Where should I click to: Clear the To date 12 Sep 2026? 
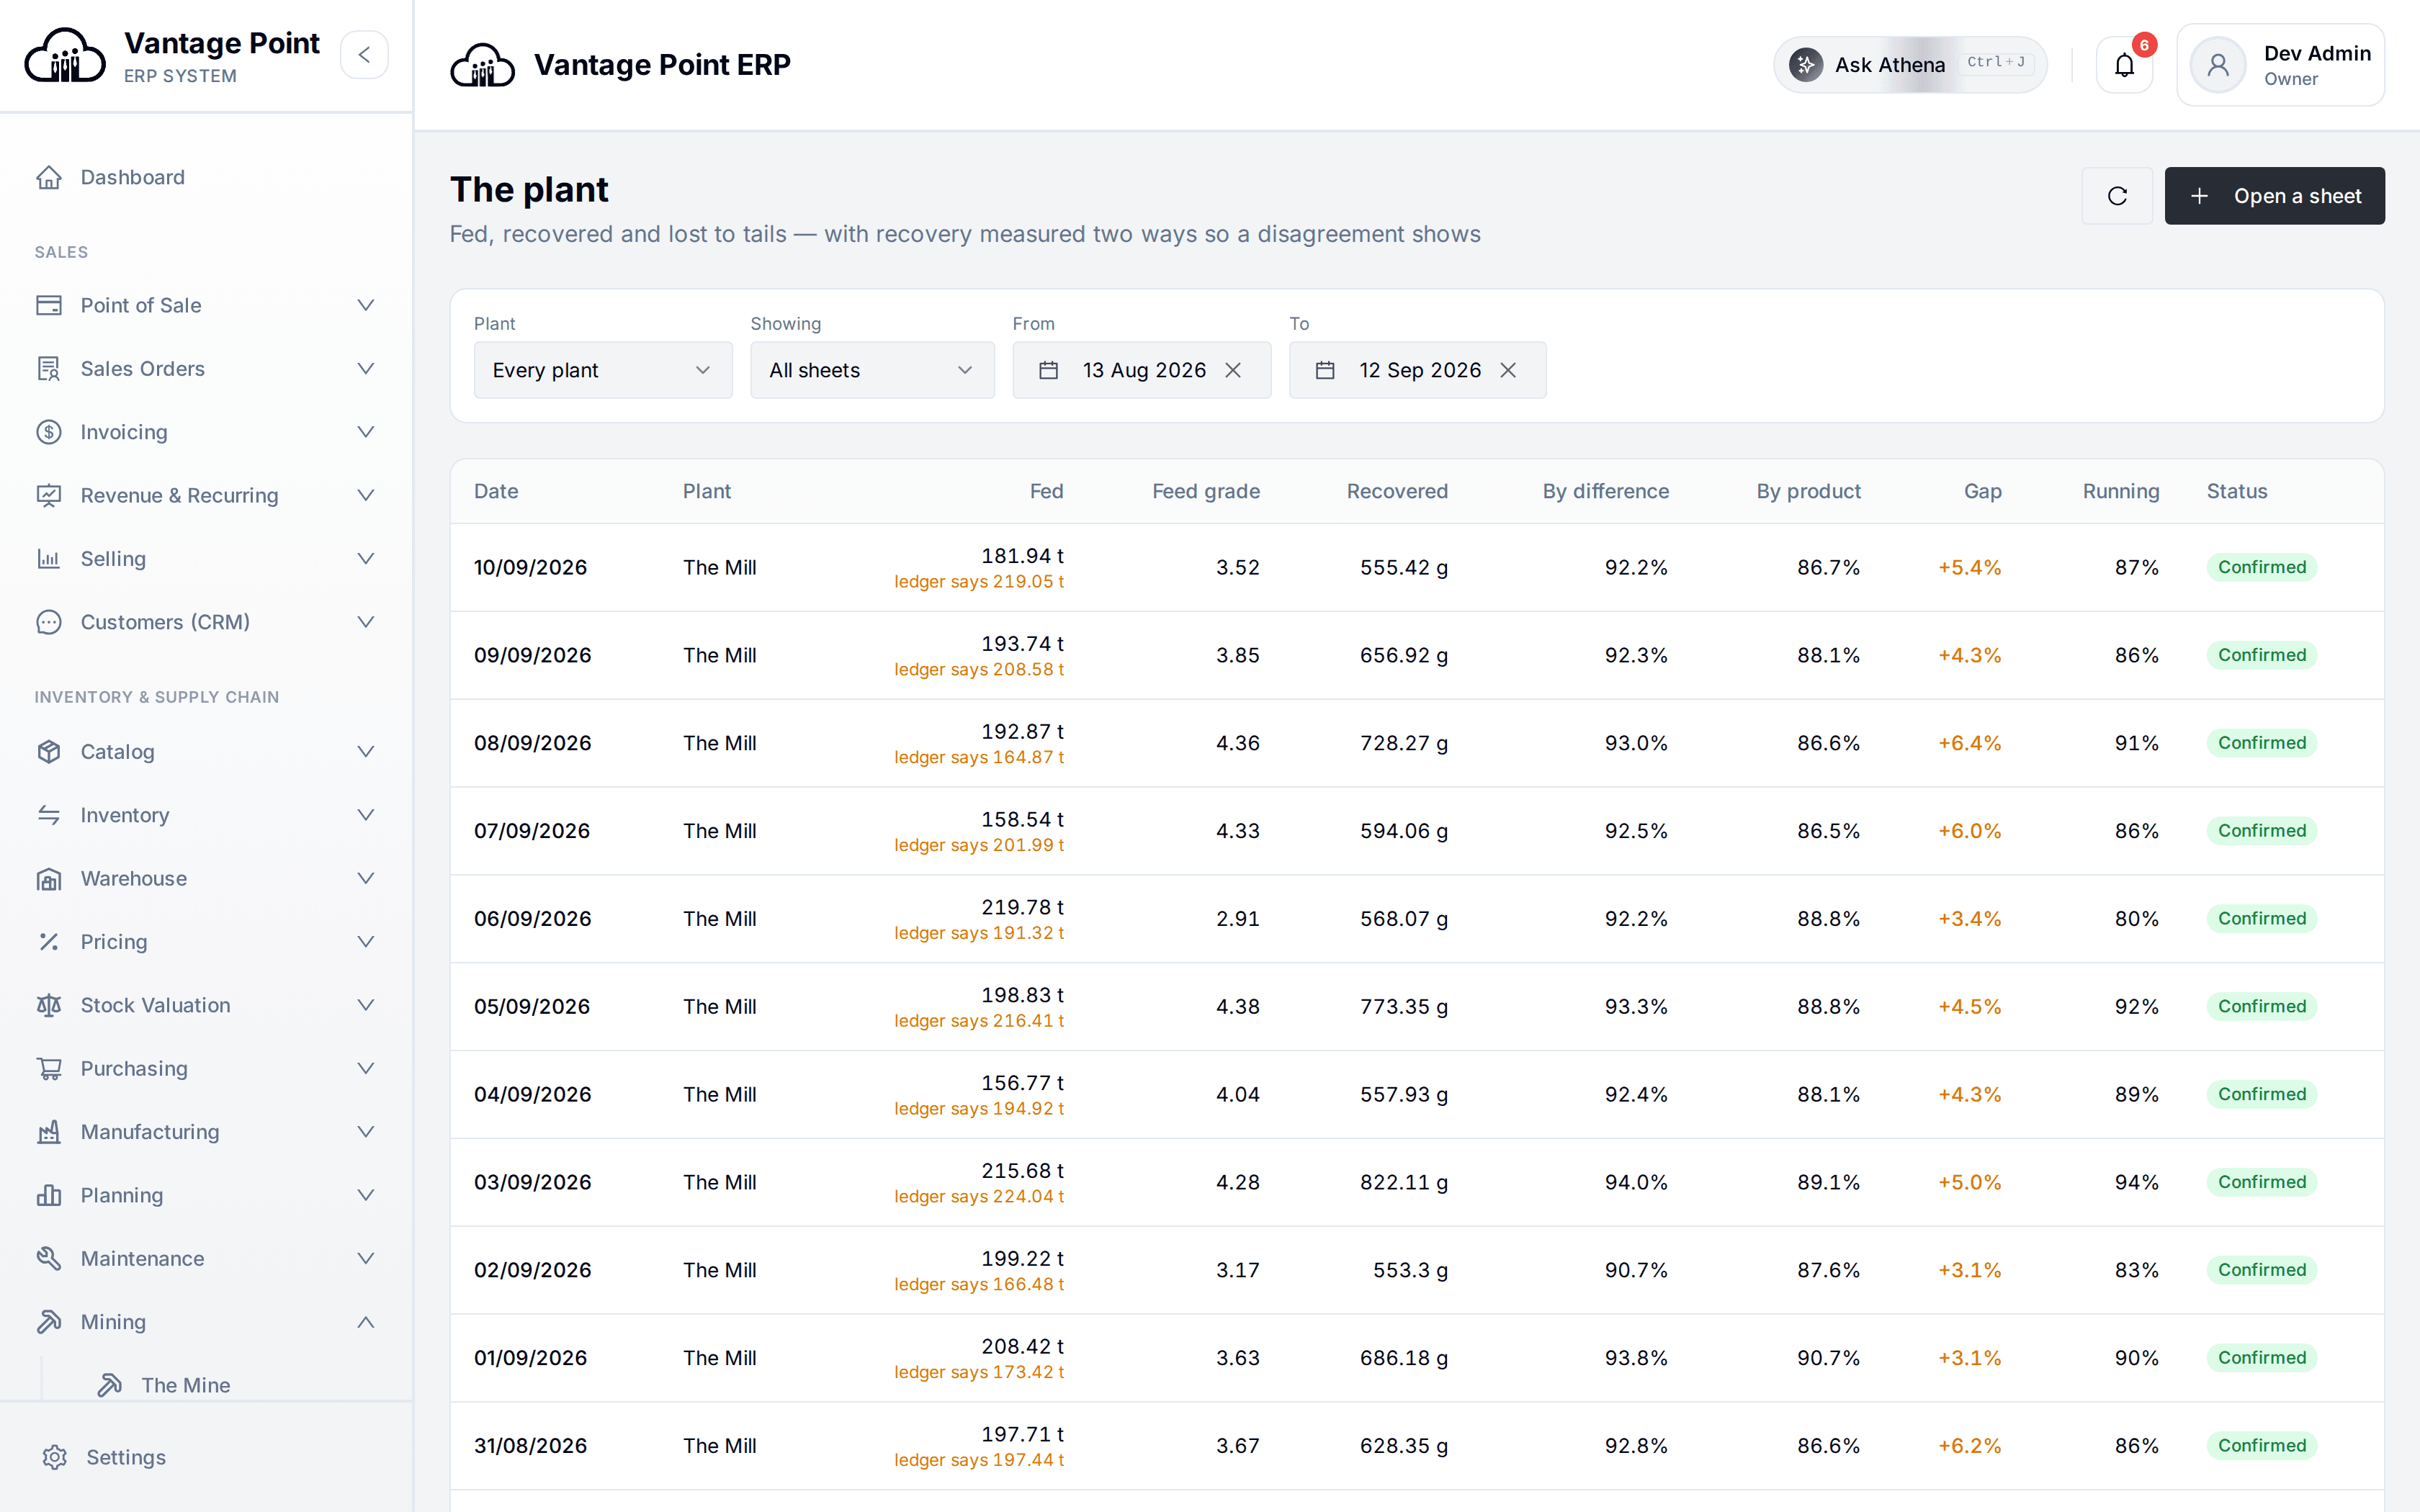[1508, 370]
